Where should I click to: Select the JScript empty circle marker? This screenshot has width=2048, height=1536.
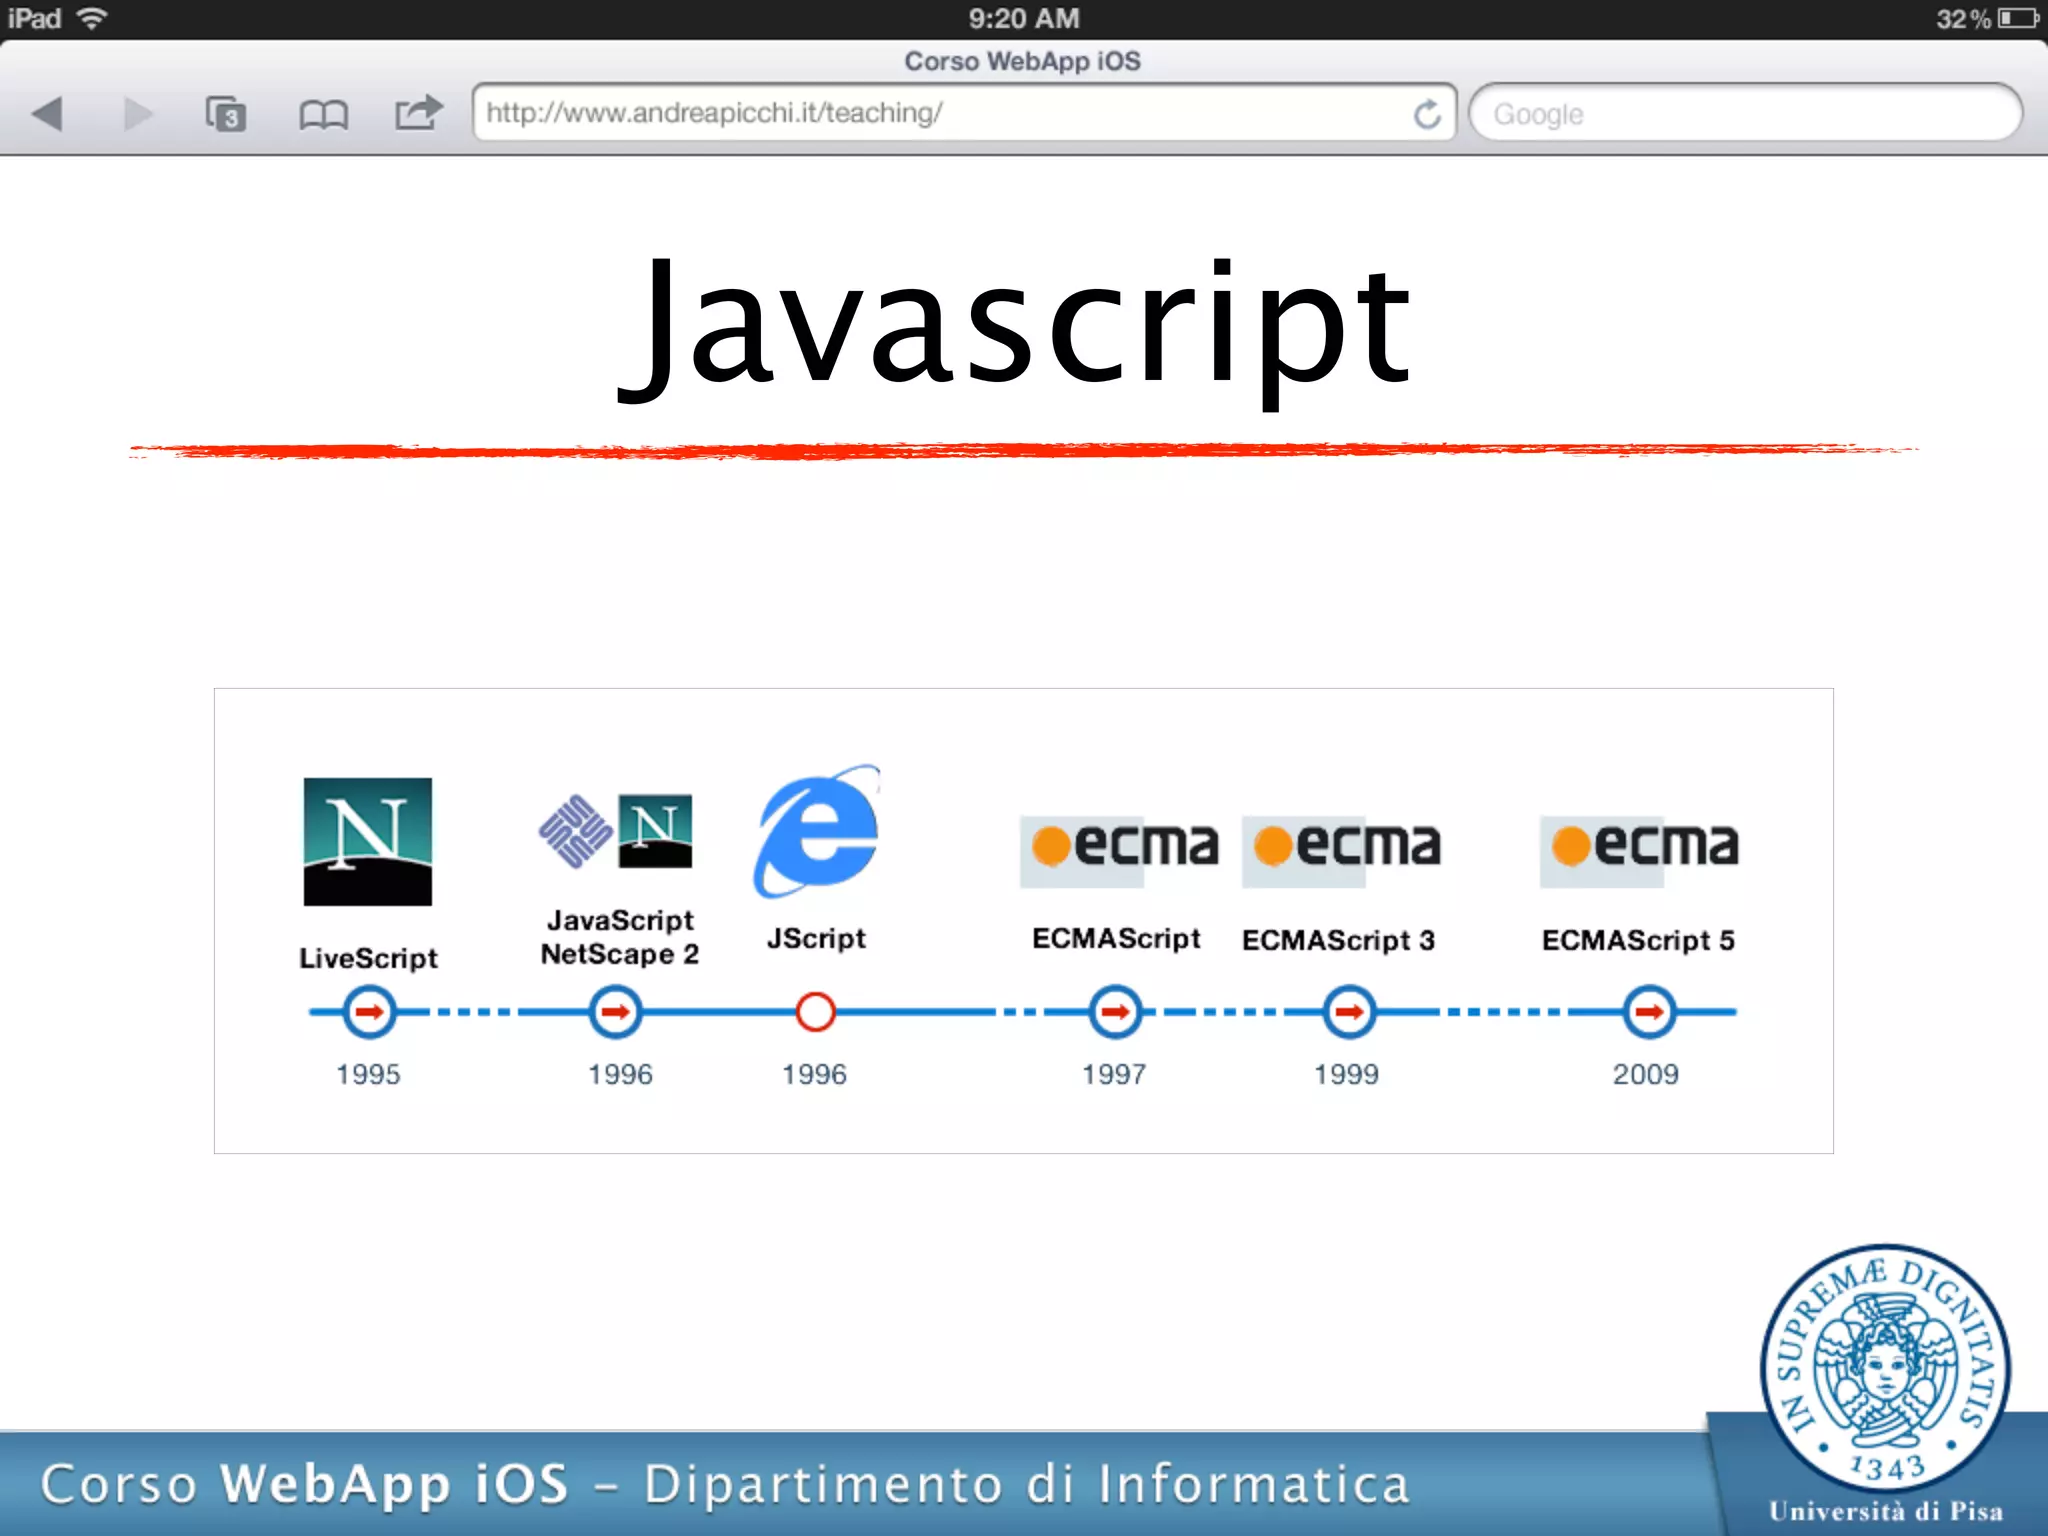(816, 1012)
